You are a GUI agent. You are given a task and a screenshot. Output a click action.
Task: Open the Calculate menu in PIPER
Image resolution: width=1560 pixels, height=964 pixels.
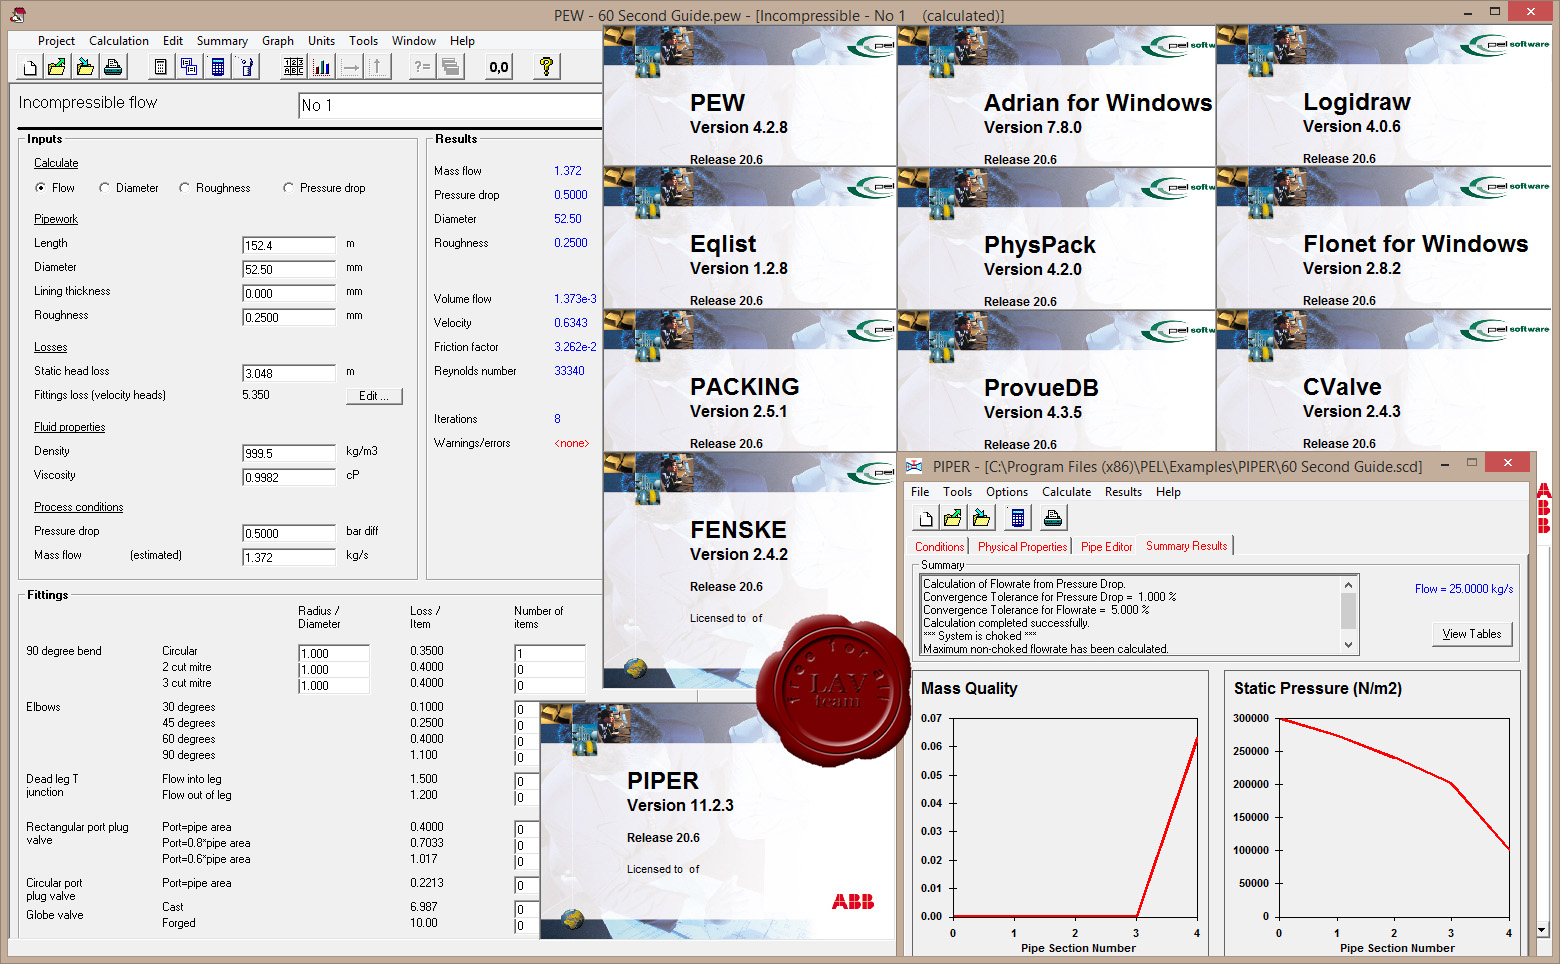coord(1066,492)
